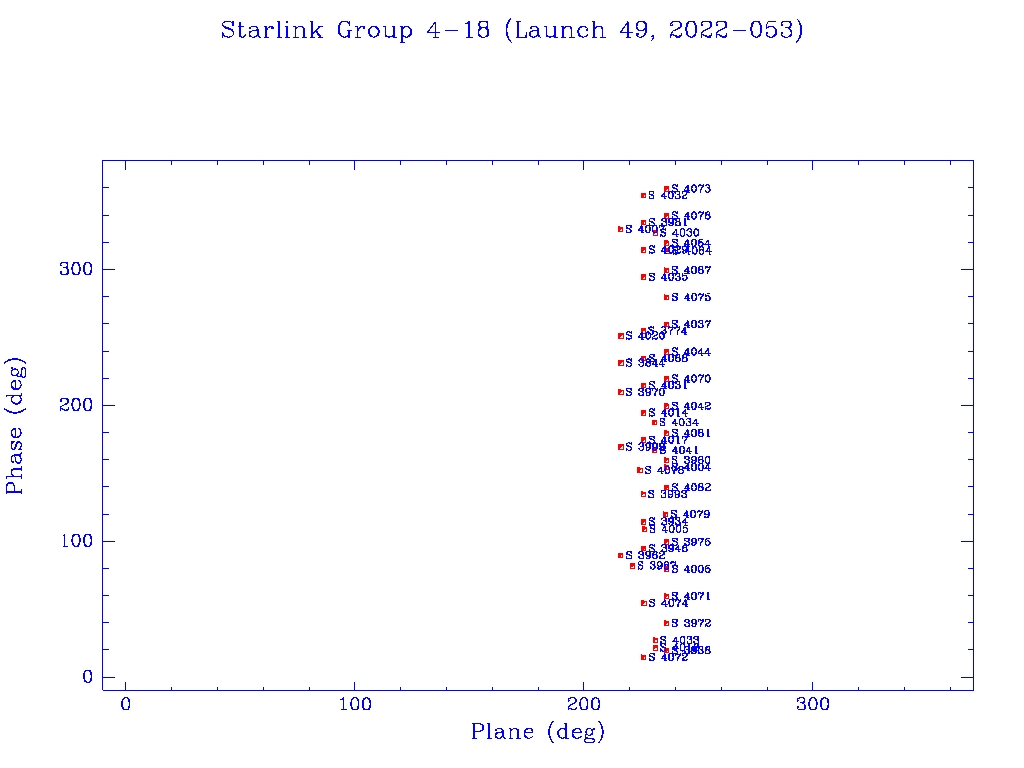Click the "S 4020" satellite label
Viewport: 1024px width, 768px height.
(x=645, y=336)
